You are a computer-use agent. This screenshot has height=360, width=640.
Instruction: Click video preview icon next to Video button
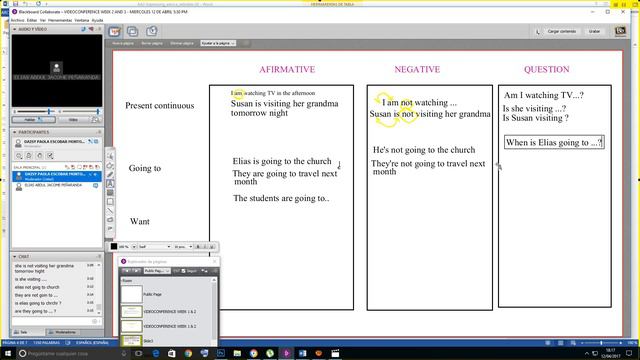[96, 120]
